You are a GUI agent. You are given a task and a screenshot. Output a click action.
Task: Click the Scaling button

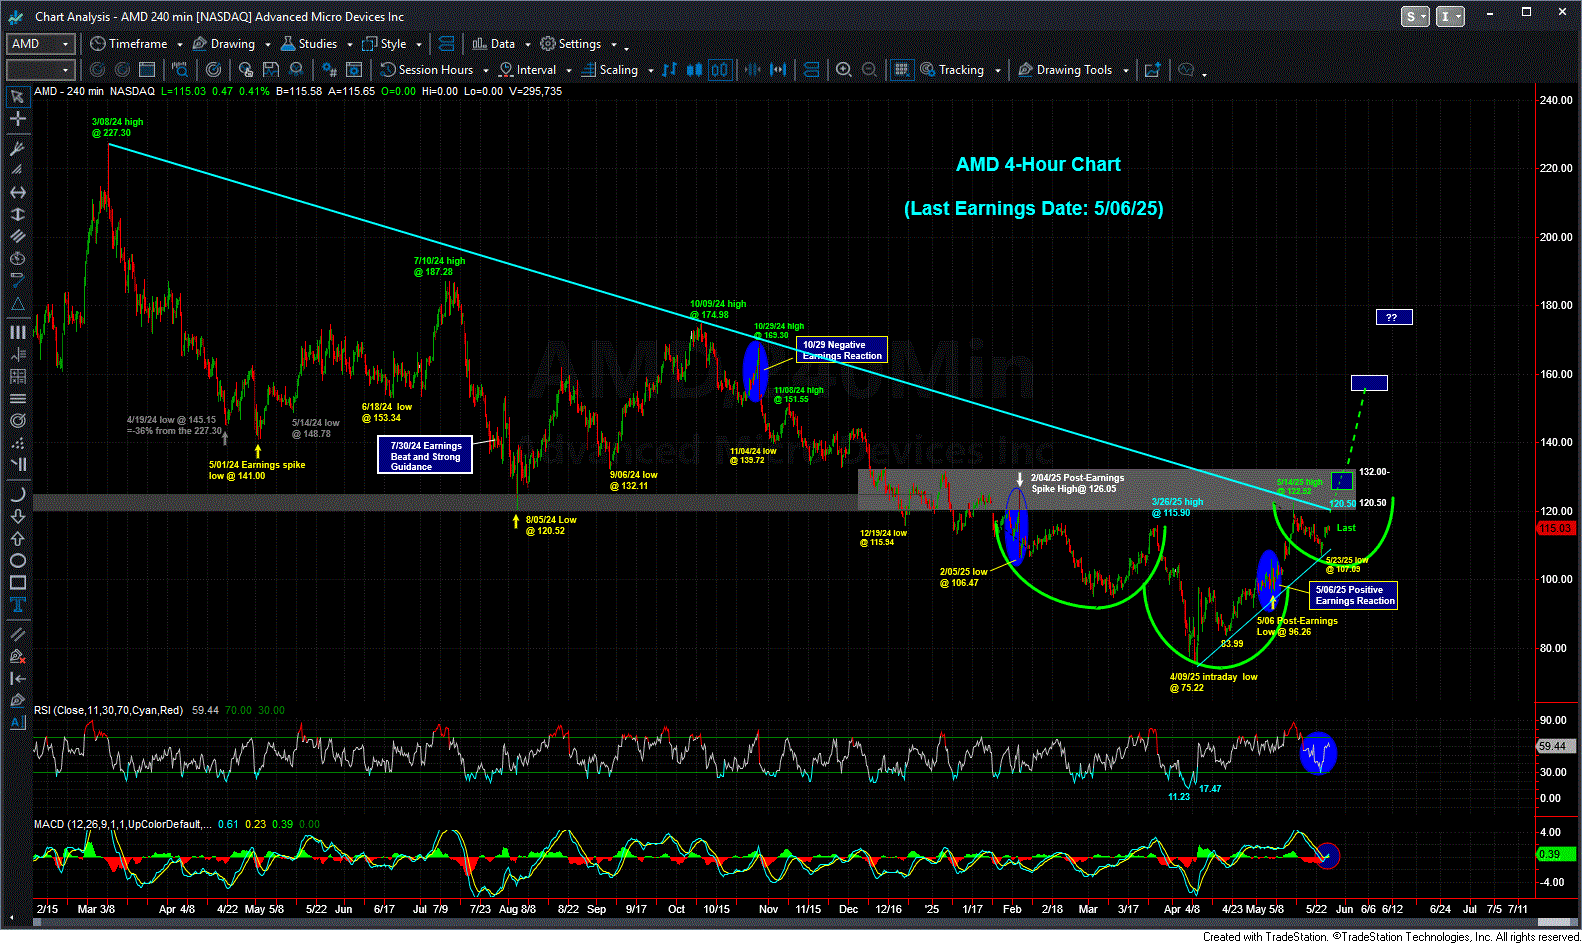coord(610,69)
